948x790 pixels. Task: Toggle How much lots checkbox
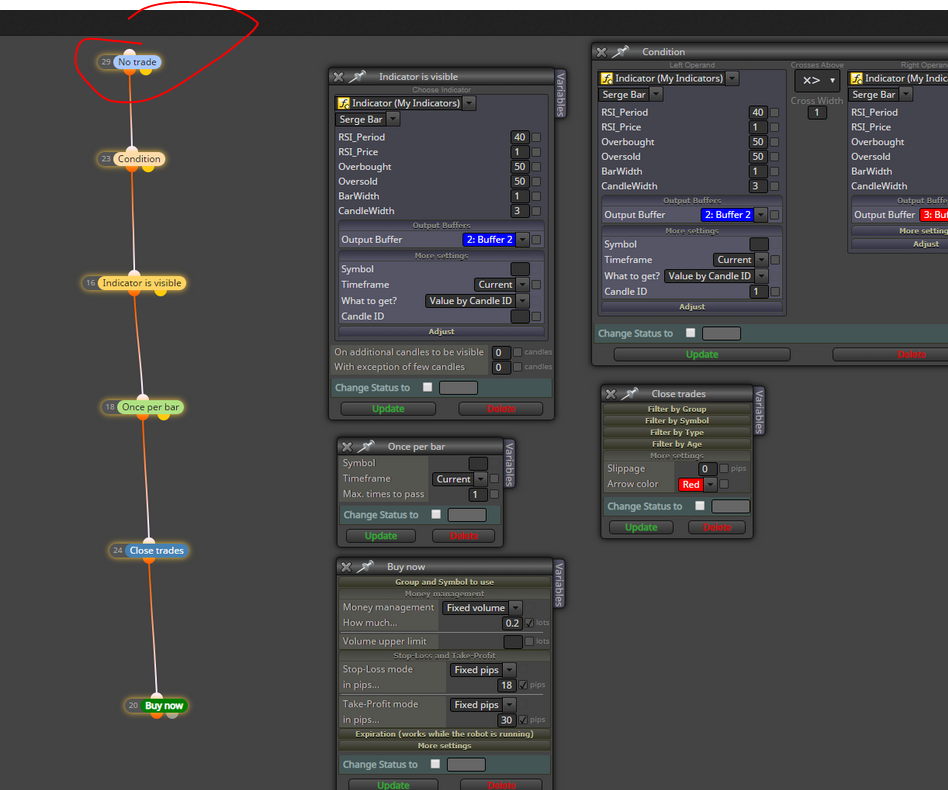click(x=530, y=623)
